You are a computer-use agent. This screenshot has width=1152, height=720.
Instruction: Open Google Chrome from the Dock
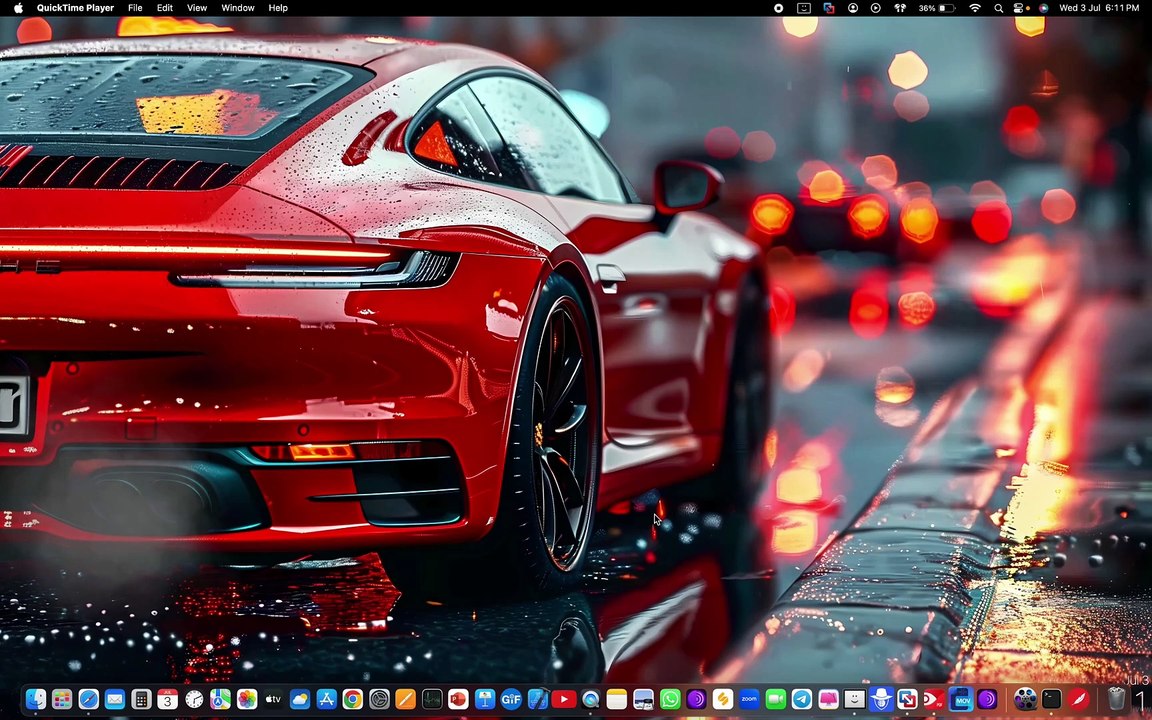[353, 699]
